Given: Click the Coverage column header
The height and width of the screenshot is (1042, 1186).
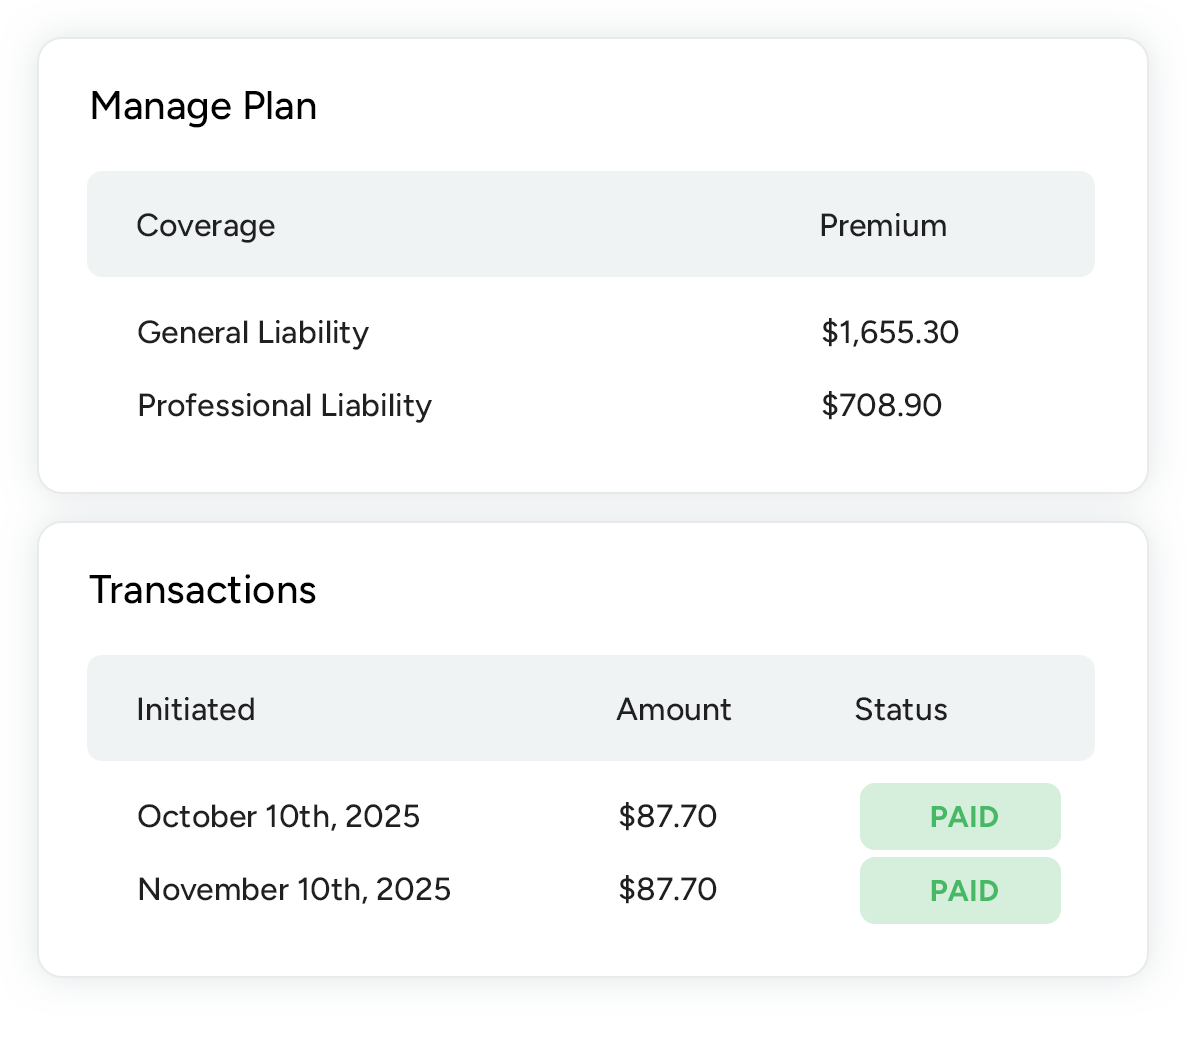Looking at the screenshot, I should point(205,226).
